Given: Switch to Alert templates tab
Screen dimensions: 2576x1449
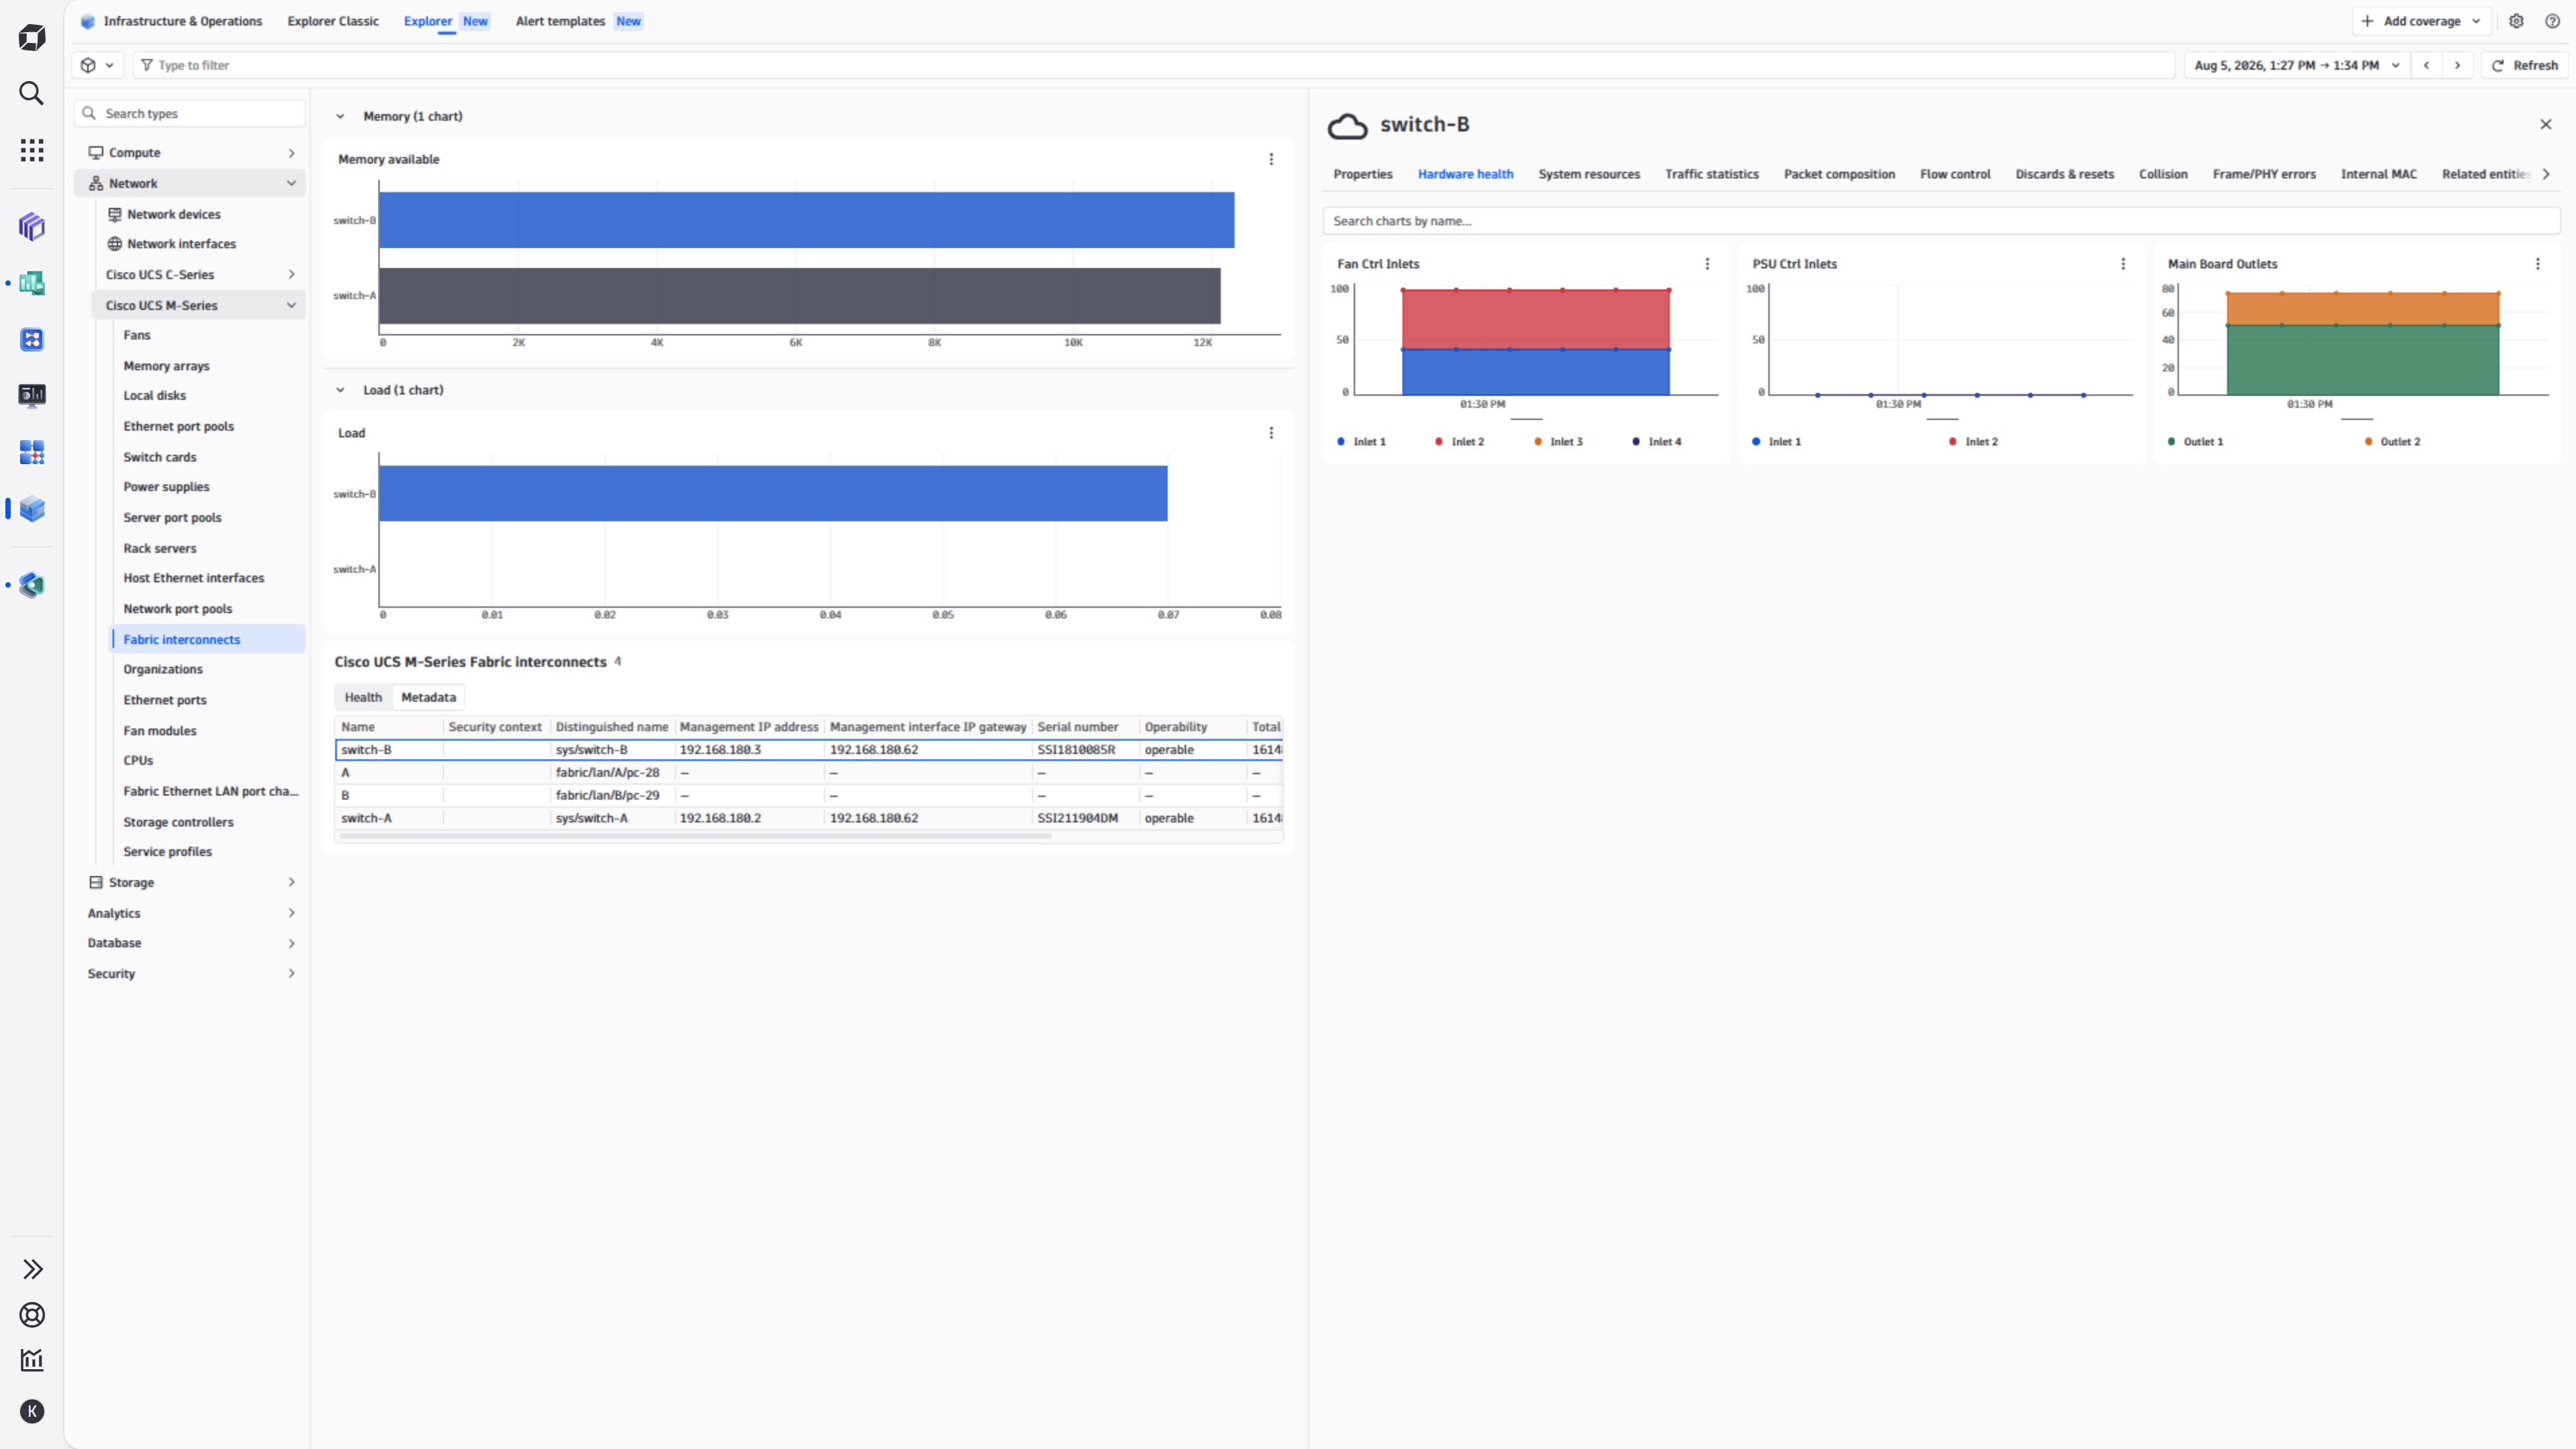Looking at the screenshot, I should 579,21.
